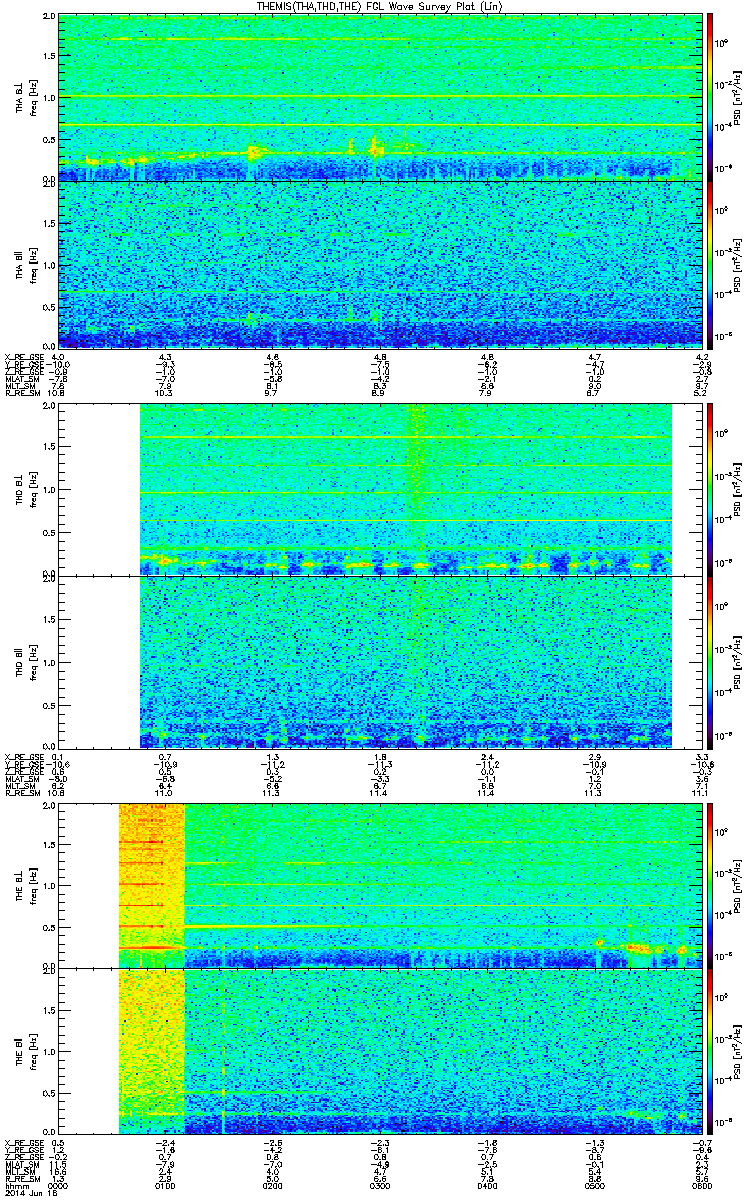Select the THD B-parallel spectrogram panel
Image resolution: width=750 pixels, height=1200 pixels.
(378, 661)
